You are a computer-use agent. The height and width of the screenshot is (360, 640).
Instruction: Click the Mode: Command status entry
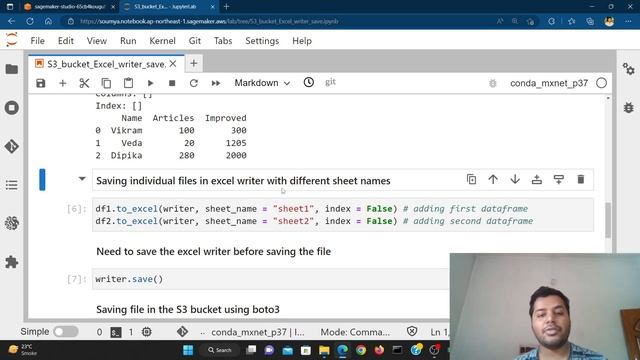355,332
